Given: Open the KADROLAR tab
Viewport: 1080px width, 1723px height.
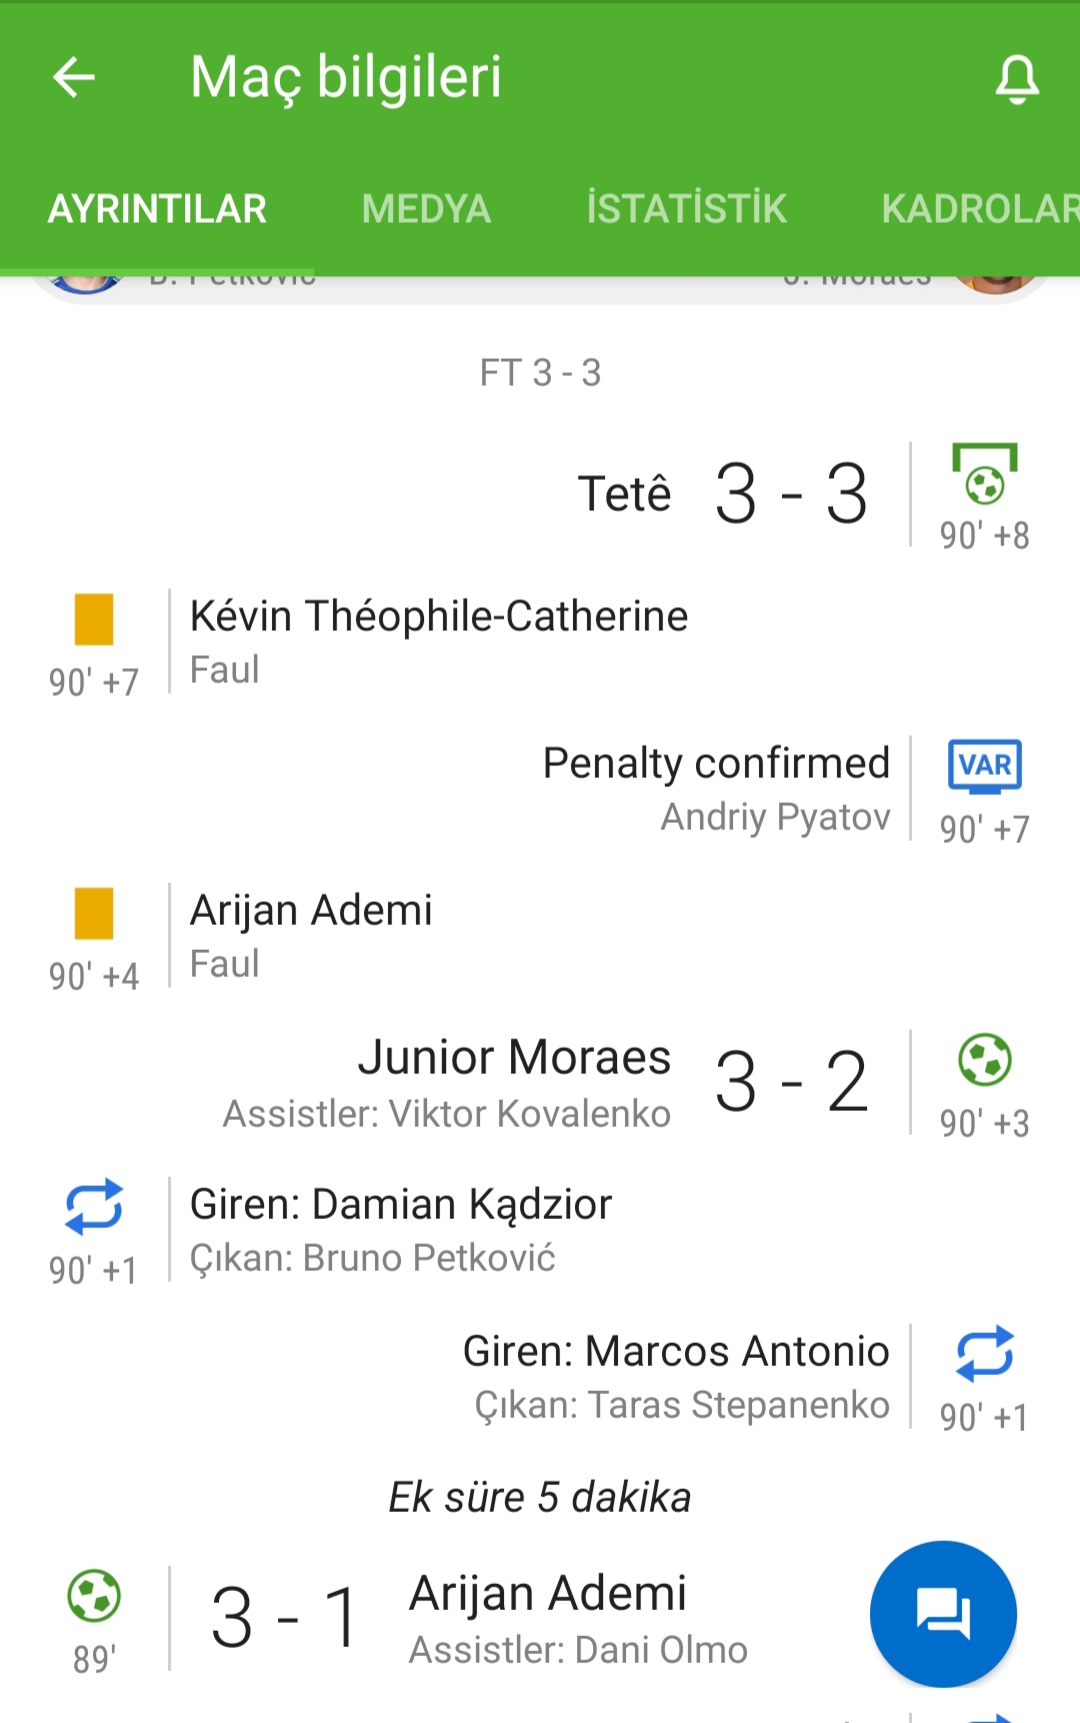Looking at the screenshot, I should tap(980, 209).
